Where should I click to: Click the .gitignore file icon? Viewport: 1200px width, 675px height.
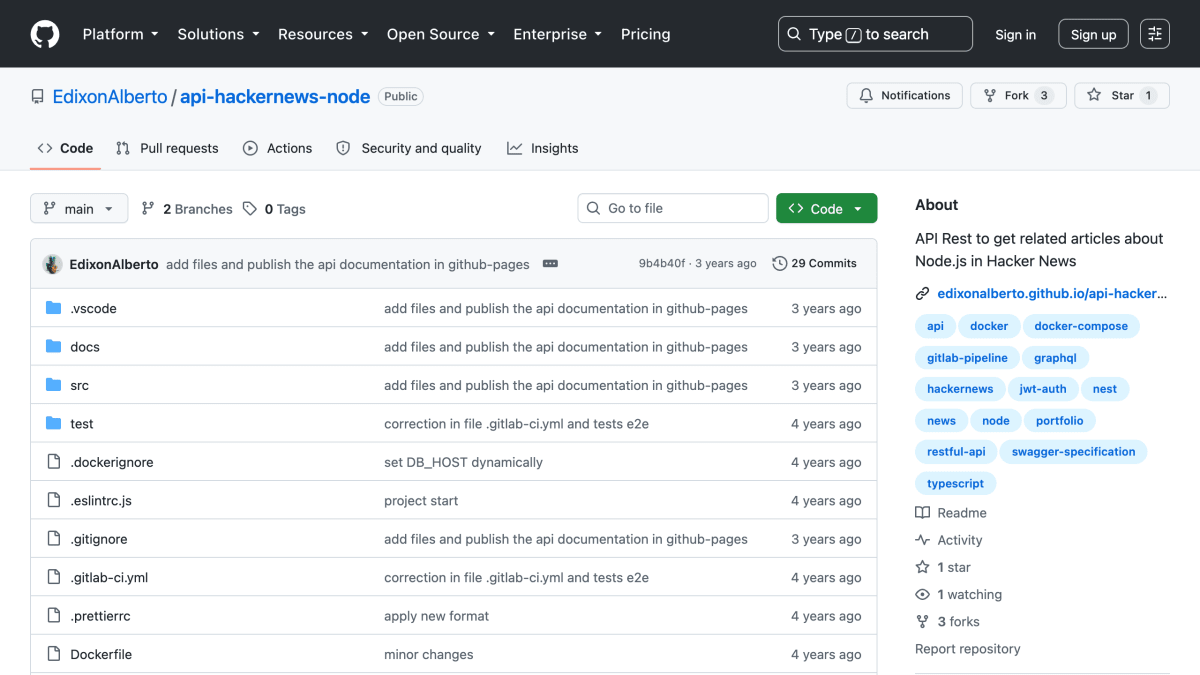[54, 539]
